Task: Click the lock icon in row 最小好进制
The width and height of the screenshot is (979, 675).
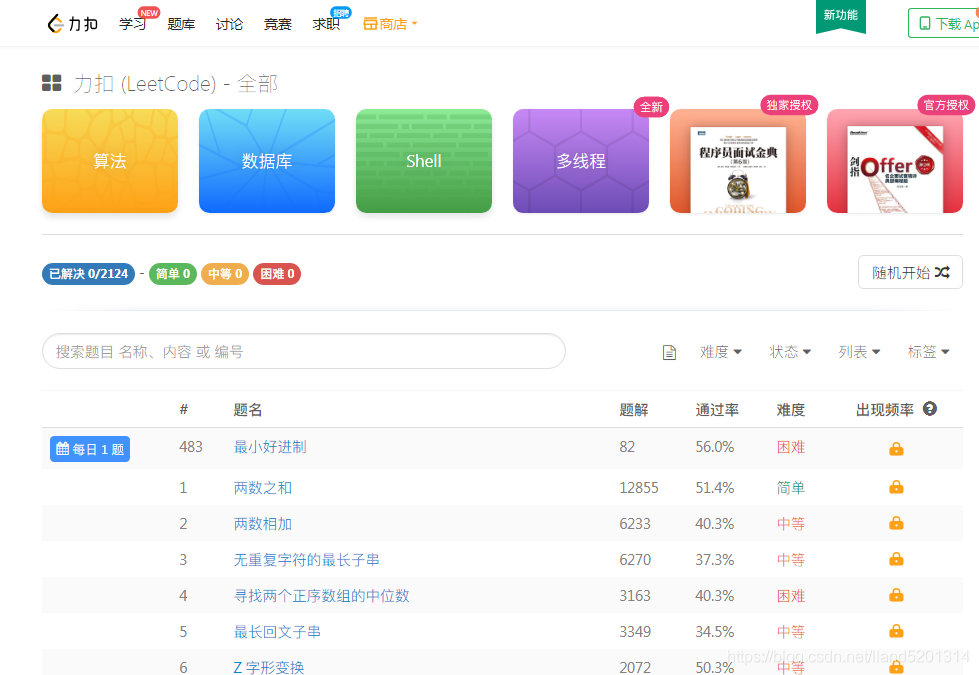Action: click(x=896, y=448)
